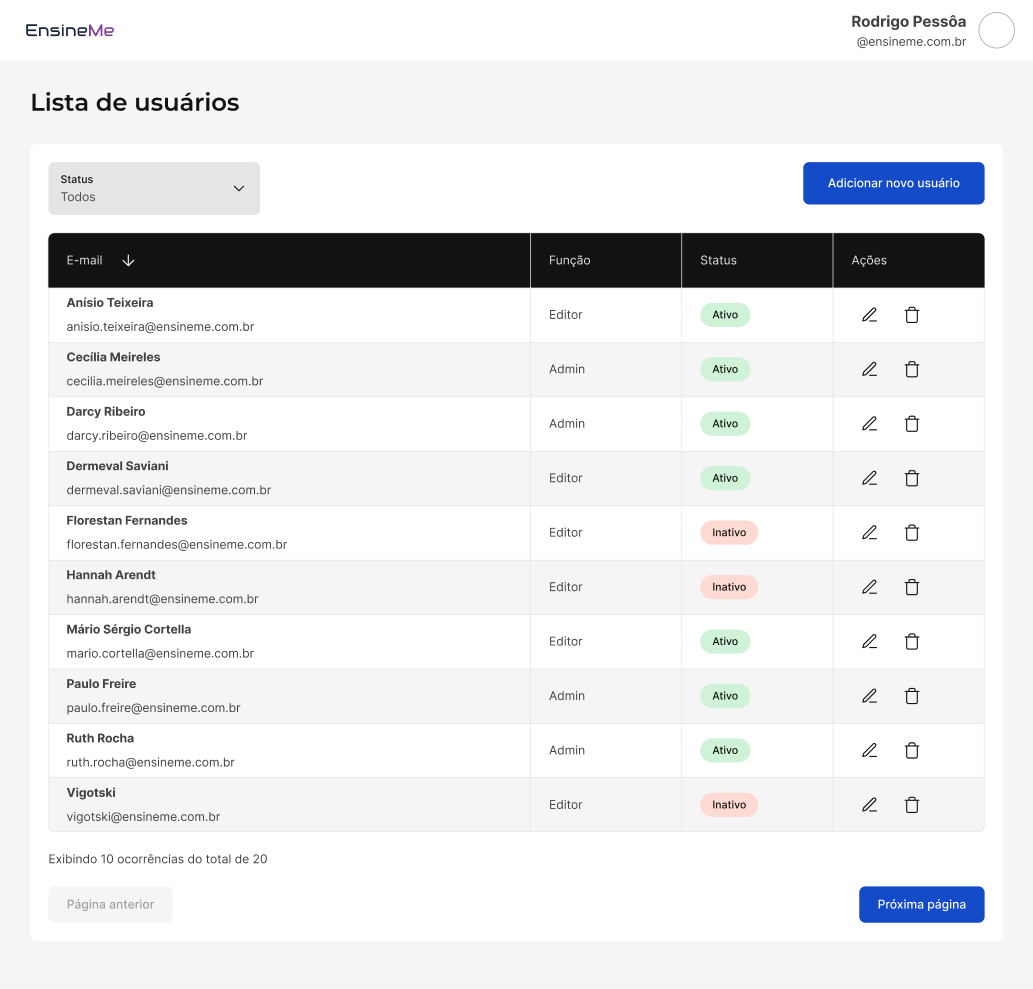Click the pencil icon for Ruth Rocha
Screen dimensions: 1033x989
point(869,750)
